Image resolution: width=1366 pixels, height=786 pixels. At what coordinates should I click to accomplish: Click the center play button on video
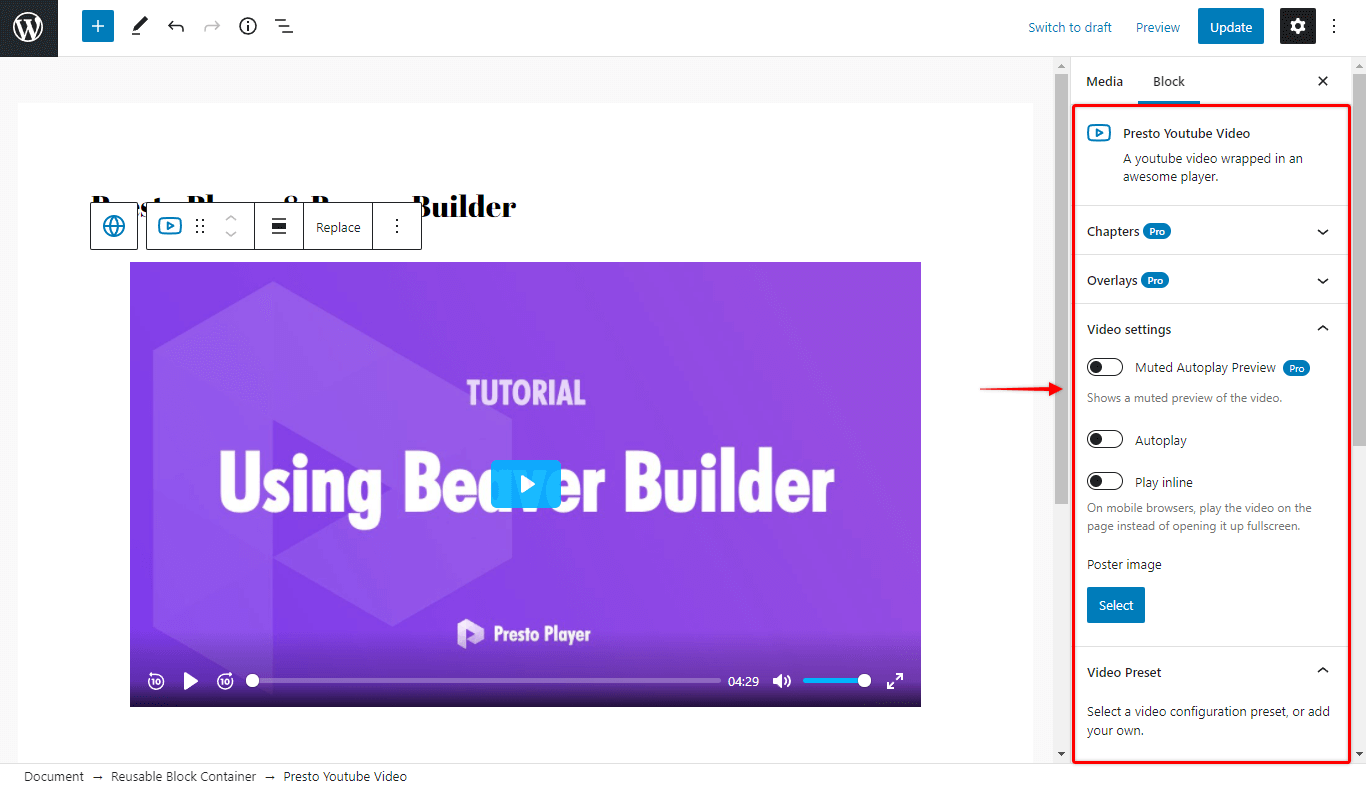(x=526, y=484)
